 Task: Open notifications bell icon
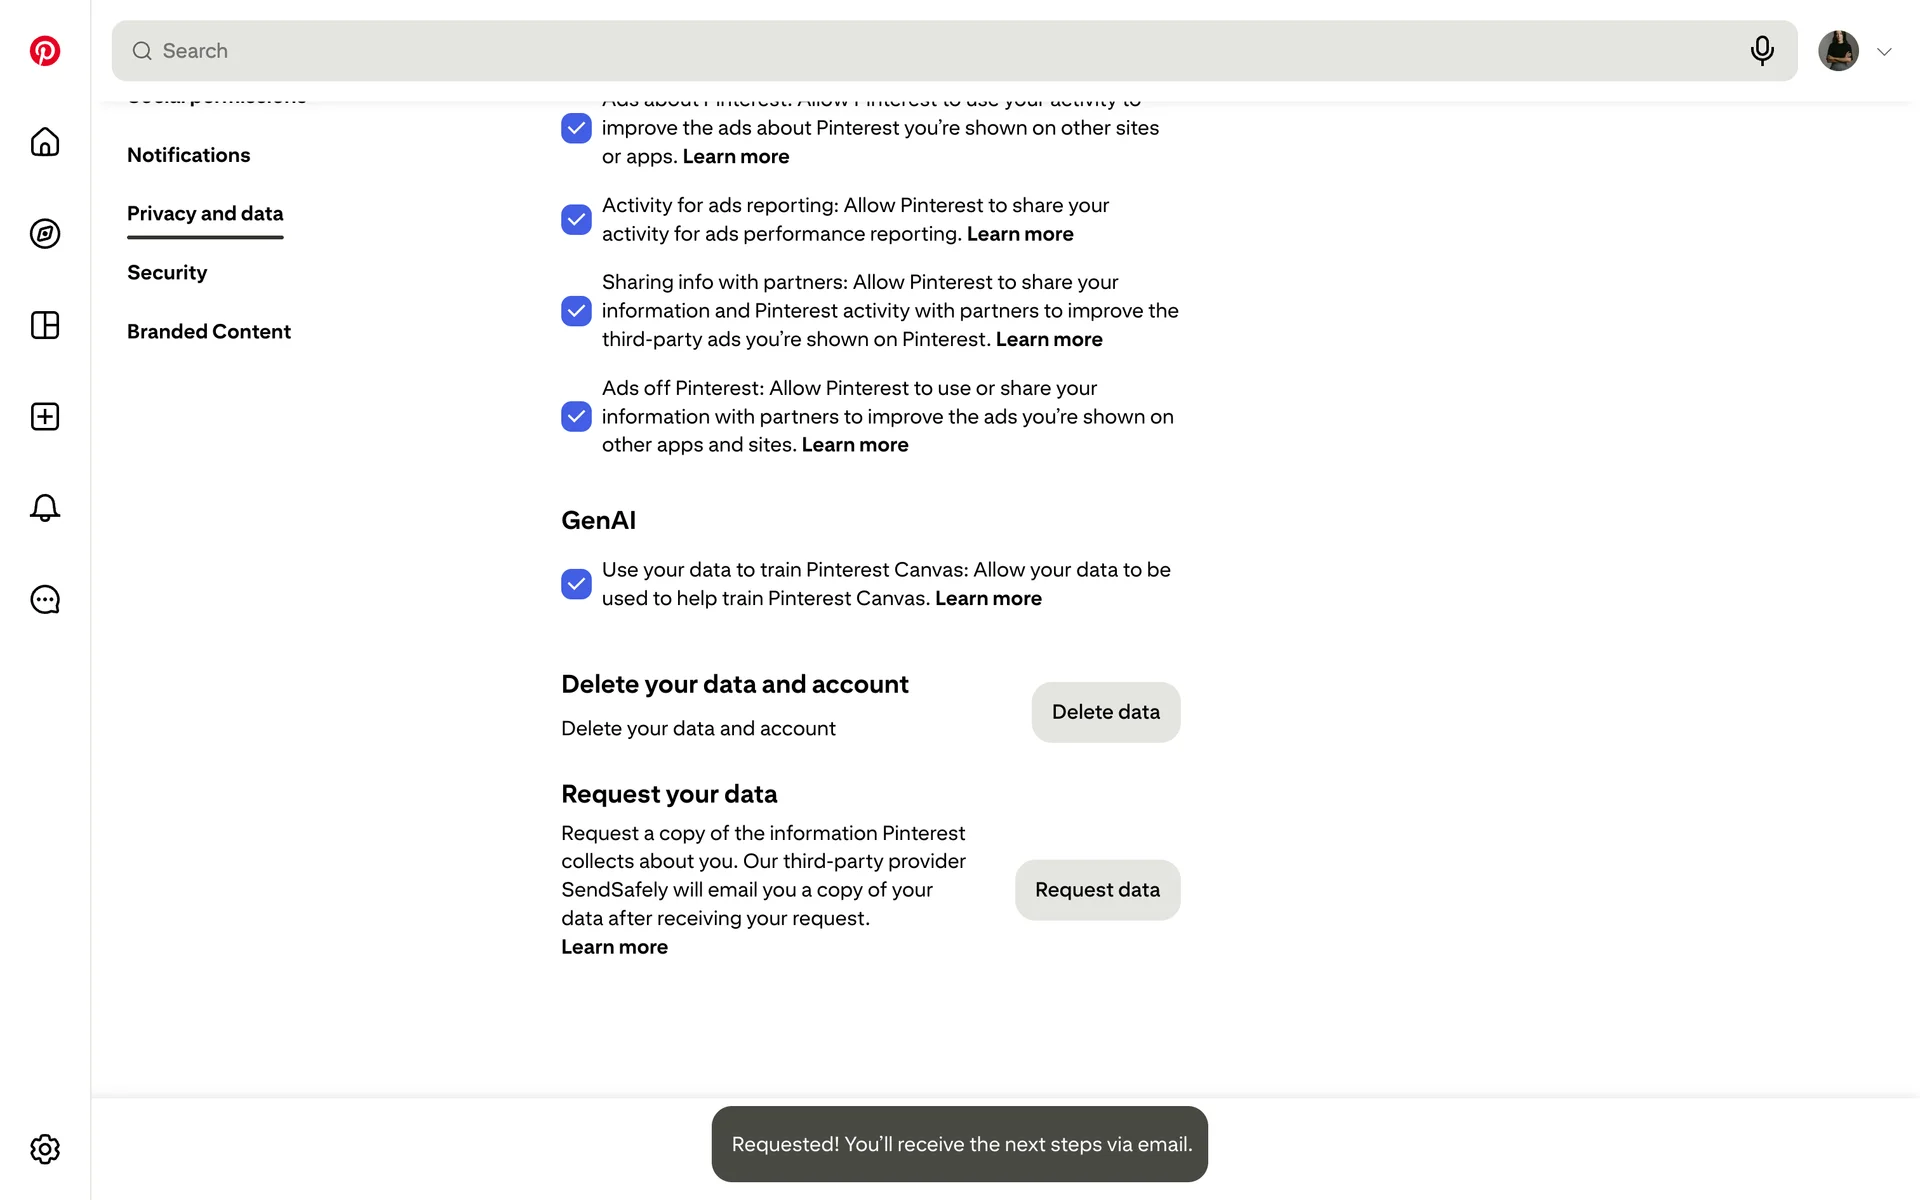pyautogui.click(x=45, y=508)
